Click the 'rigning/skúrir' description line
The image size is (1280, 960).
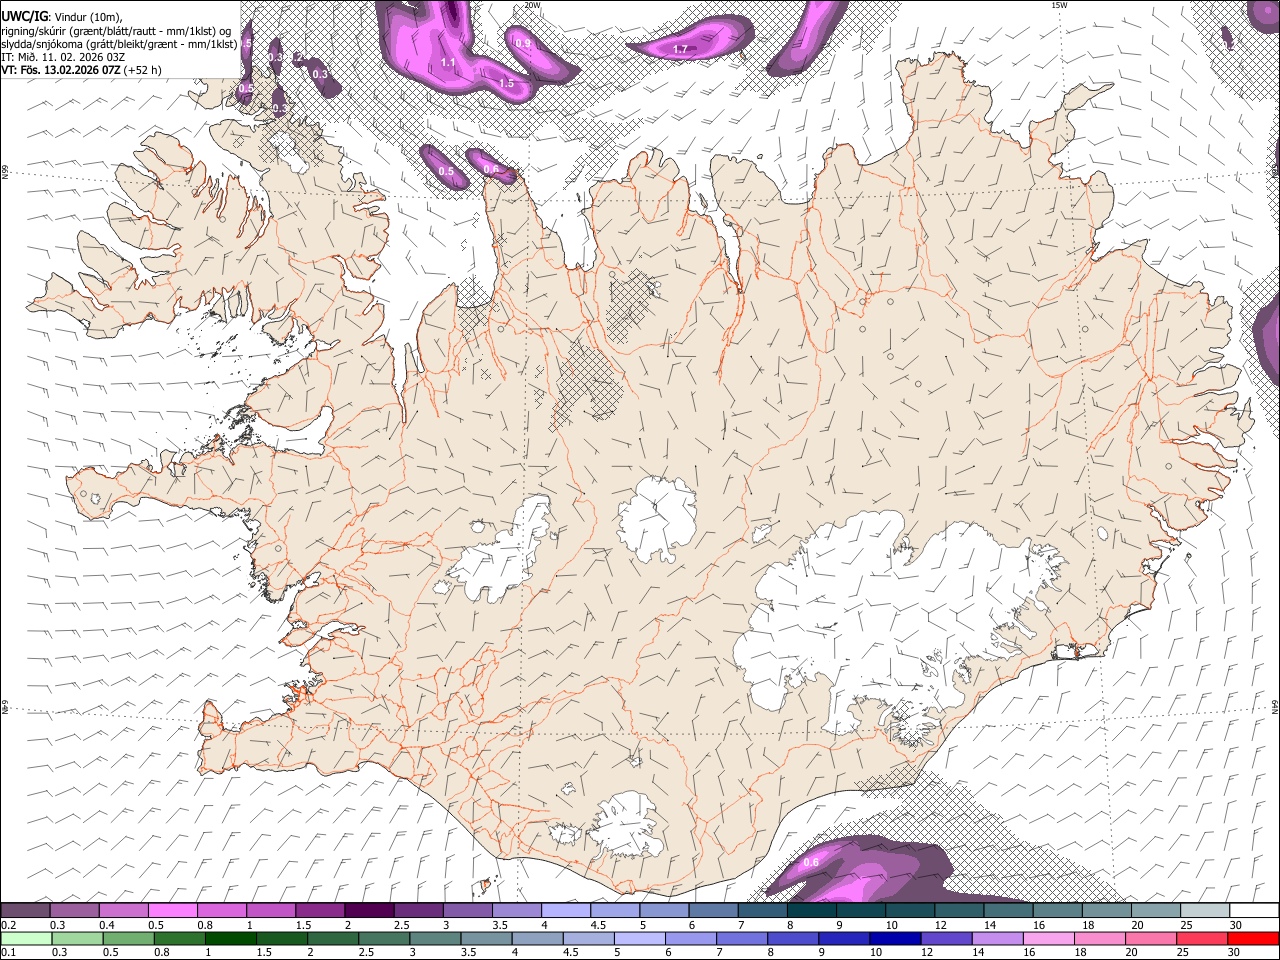(x=116, y=30)
